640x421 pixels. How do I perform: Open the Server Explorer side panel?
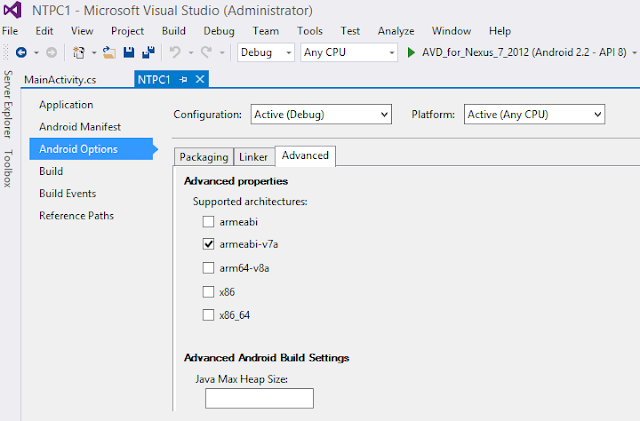[x=8, y=104]
